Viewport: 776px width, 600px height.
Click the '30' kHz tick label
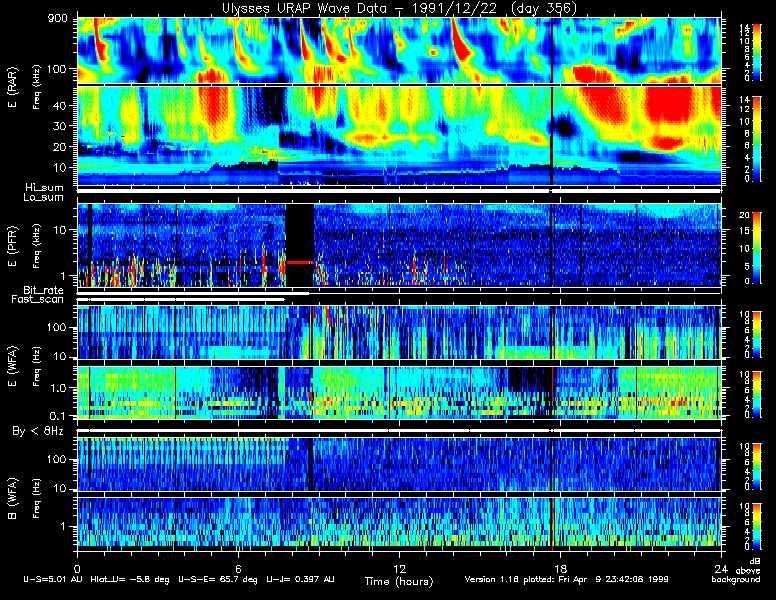pos(59,126)
